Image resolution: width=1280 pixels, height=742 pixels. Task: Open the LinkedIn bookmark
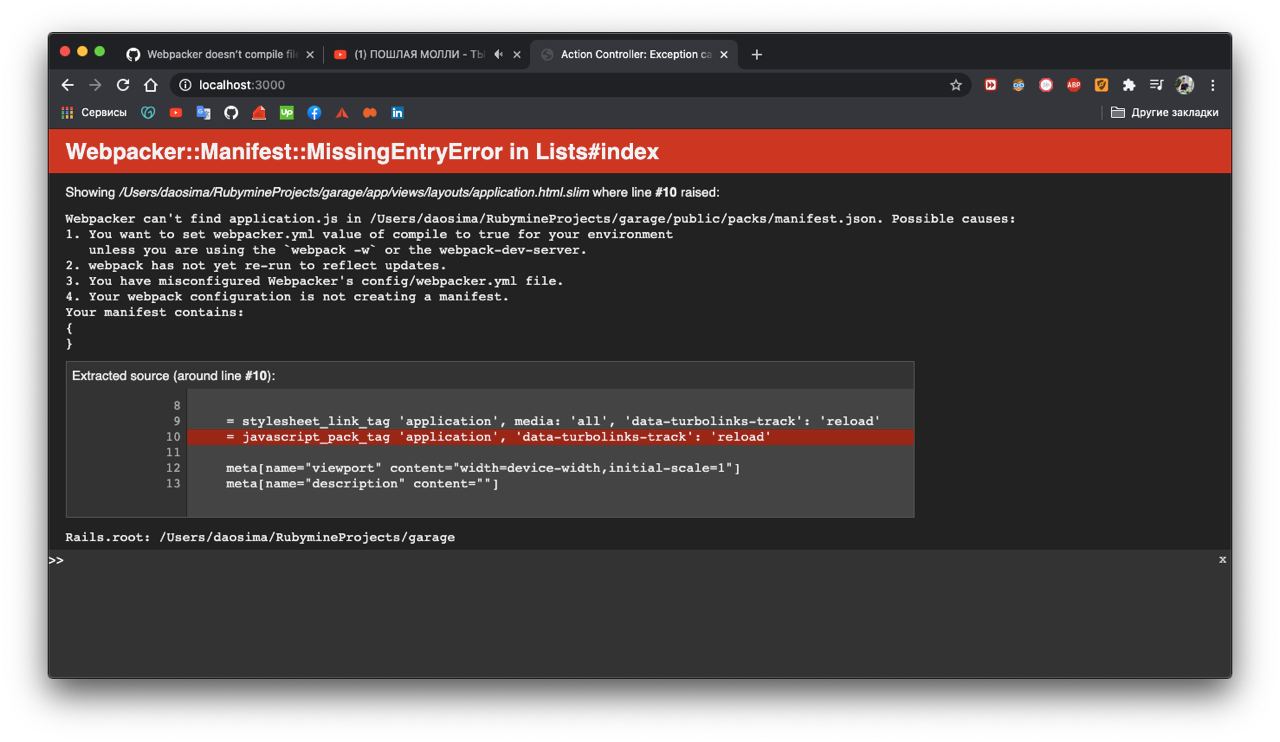coord(397,113)
